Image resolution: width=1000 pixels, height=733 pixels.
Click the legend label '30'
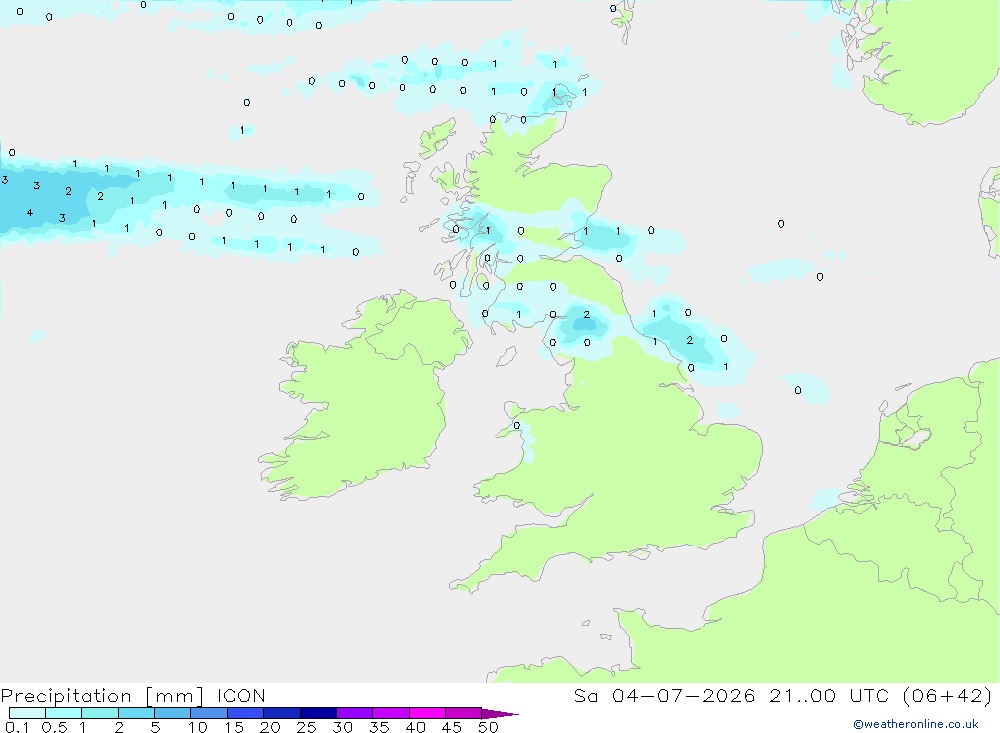(343, 727)
